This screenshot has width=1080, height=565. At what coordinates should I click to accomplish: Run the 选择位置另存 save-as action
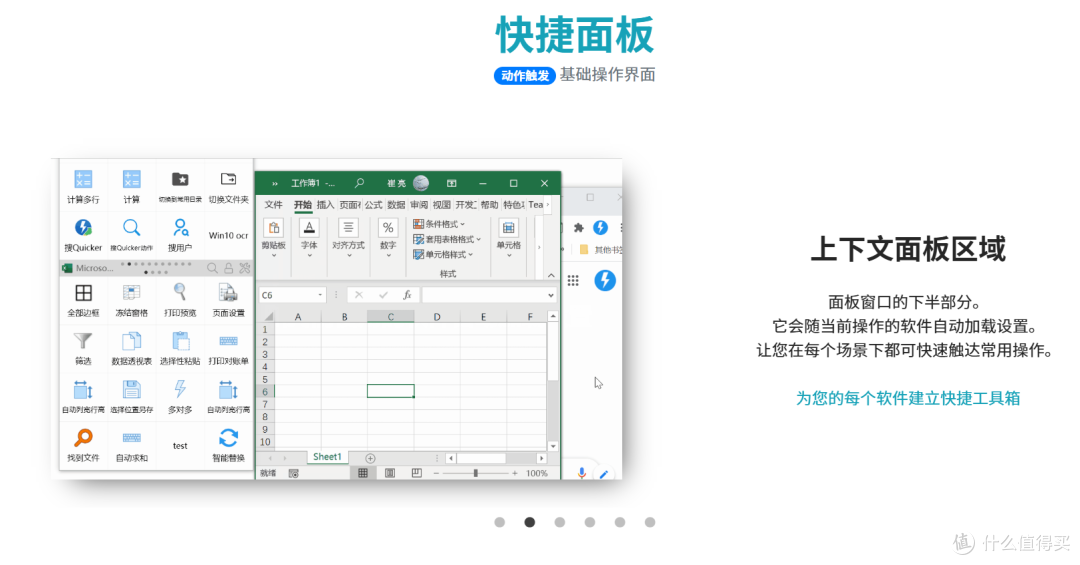coord(132,397)
